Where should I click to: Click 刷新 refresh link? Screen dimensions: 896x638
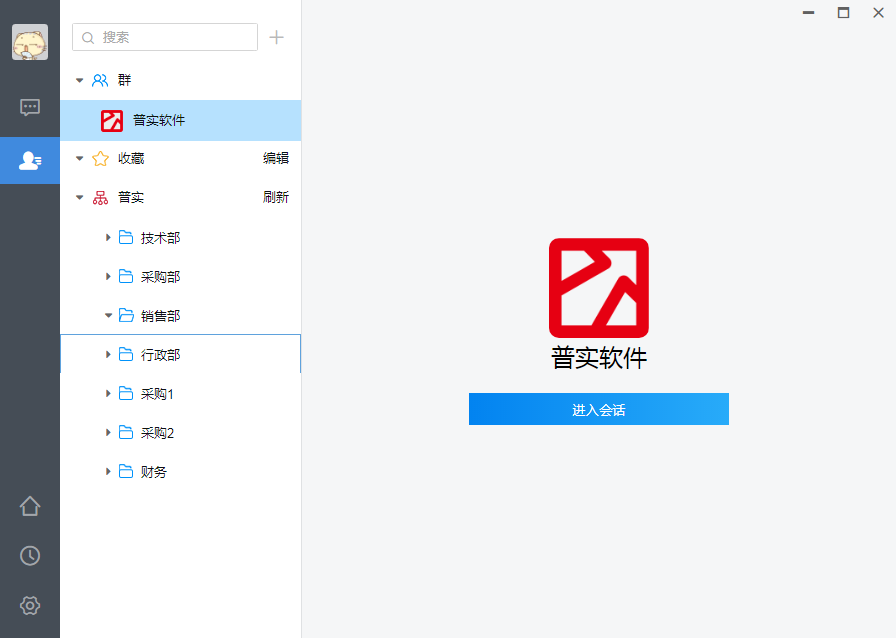(276, 197)
